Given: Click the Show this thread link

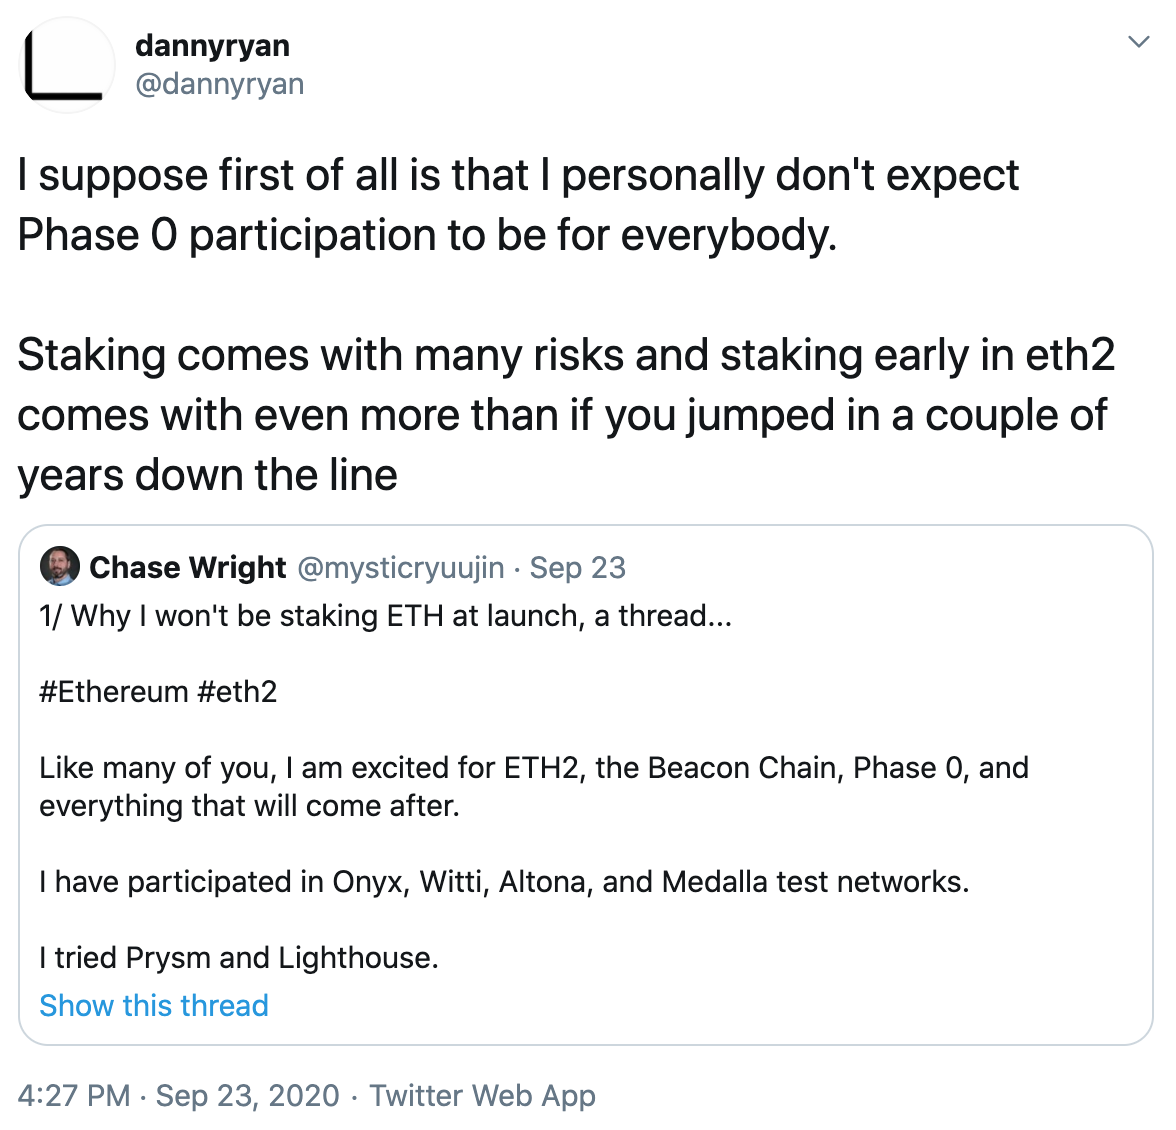Looking at the screenshot, I should click(154, 1005).
